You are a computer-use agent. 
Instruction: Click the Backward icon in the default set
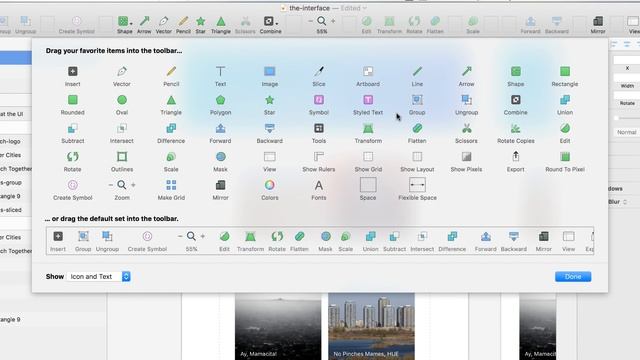(x=513, y=236)
